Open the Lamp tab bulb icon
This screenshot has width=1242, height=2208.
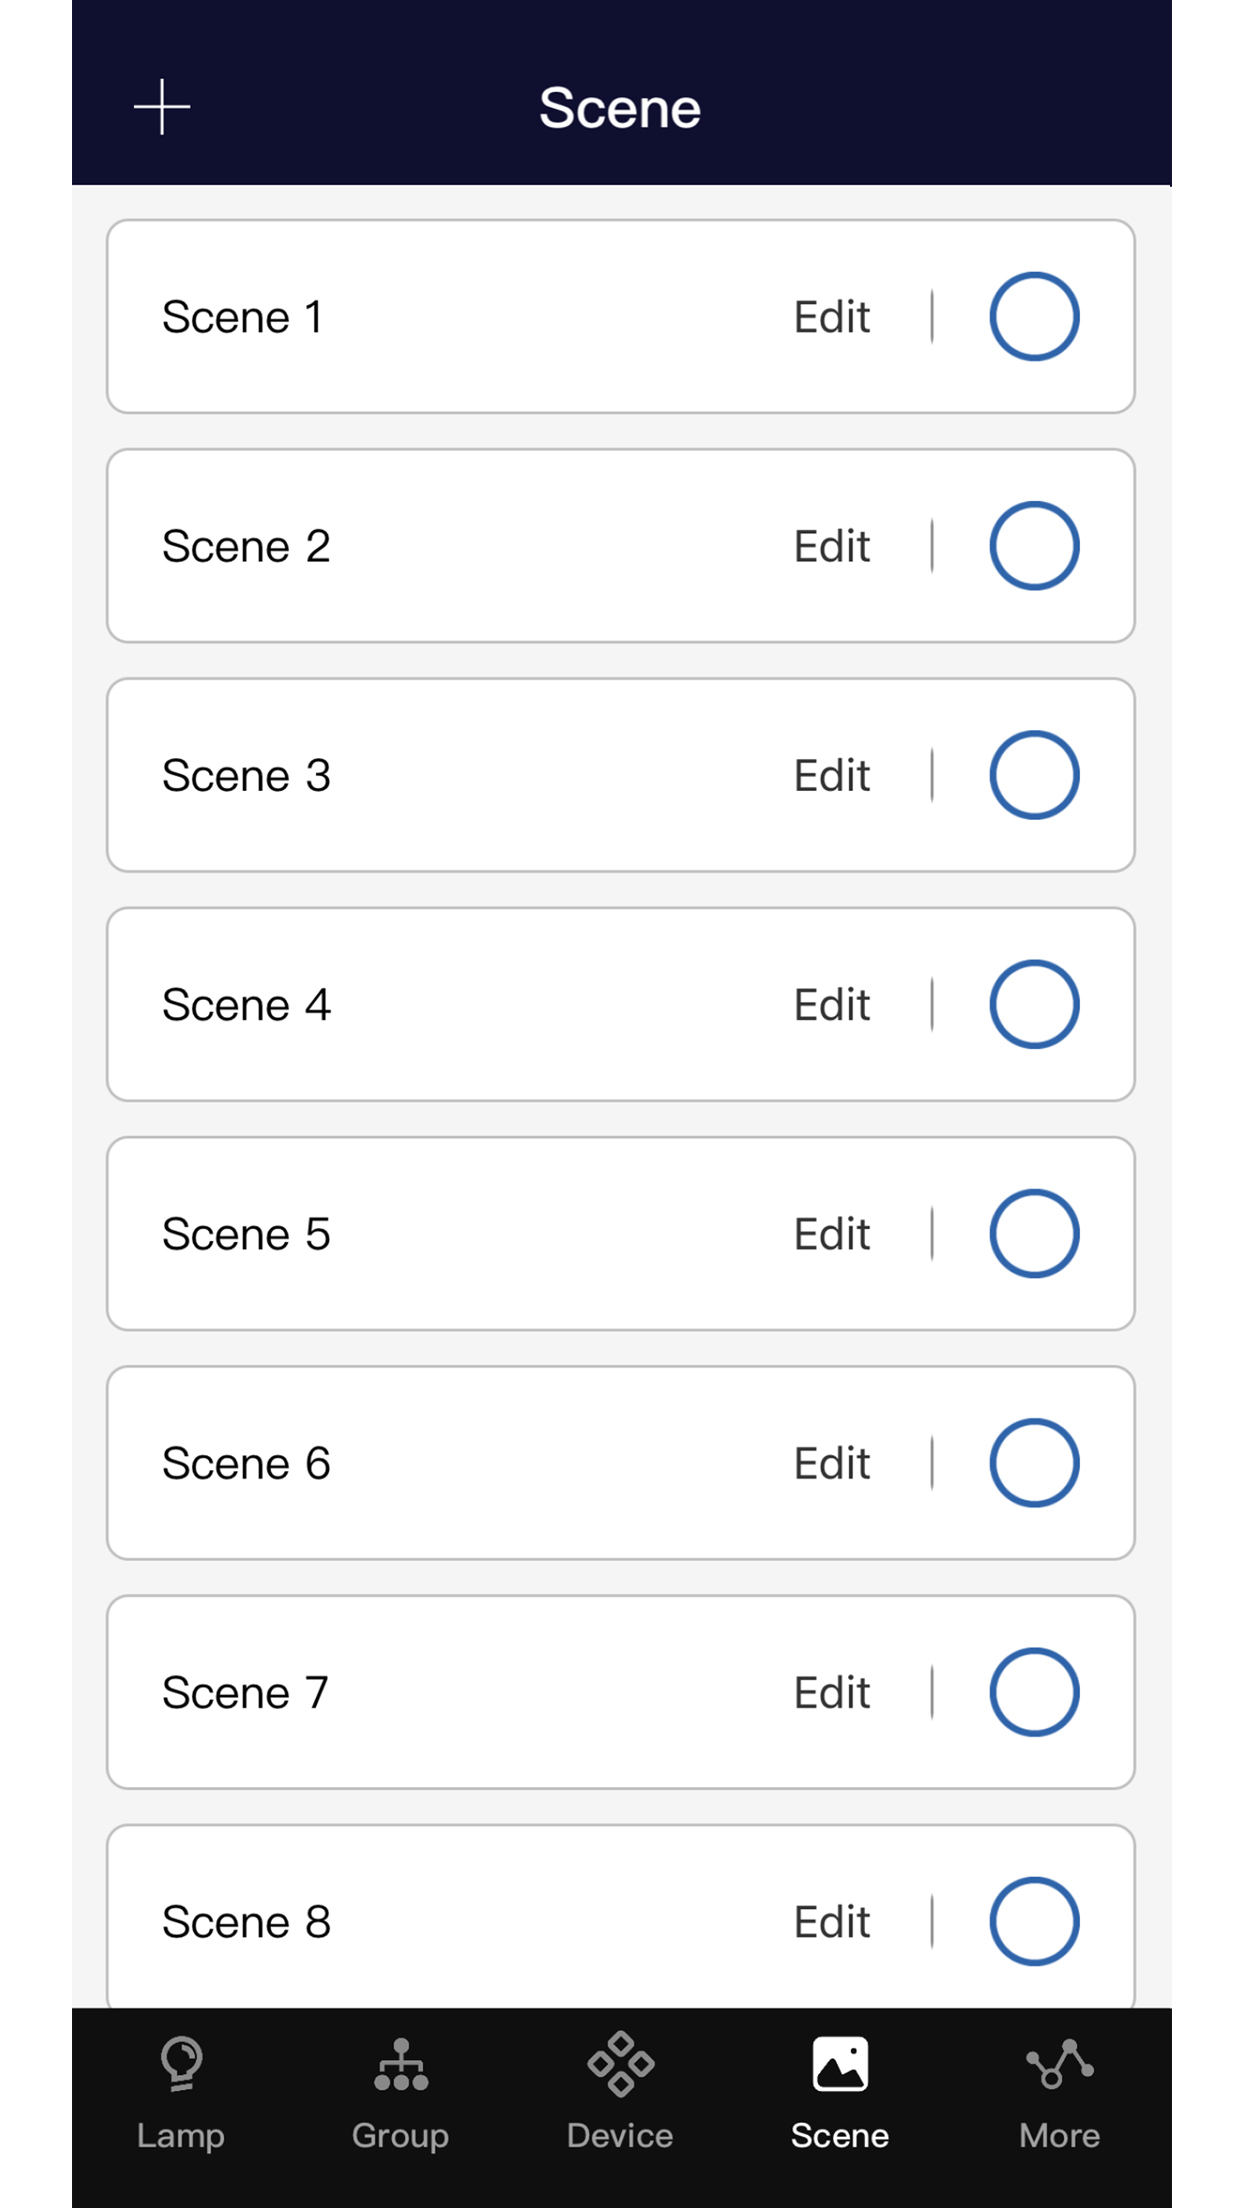pyautogui.click(x=181, y=2064)
